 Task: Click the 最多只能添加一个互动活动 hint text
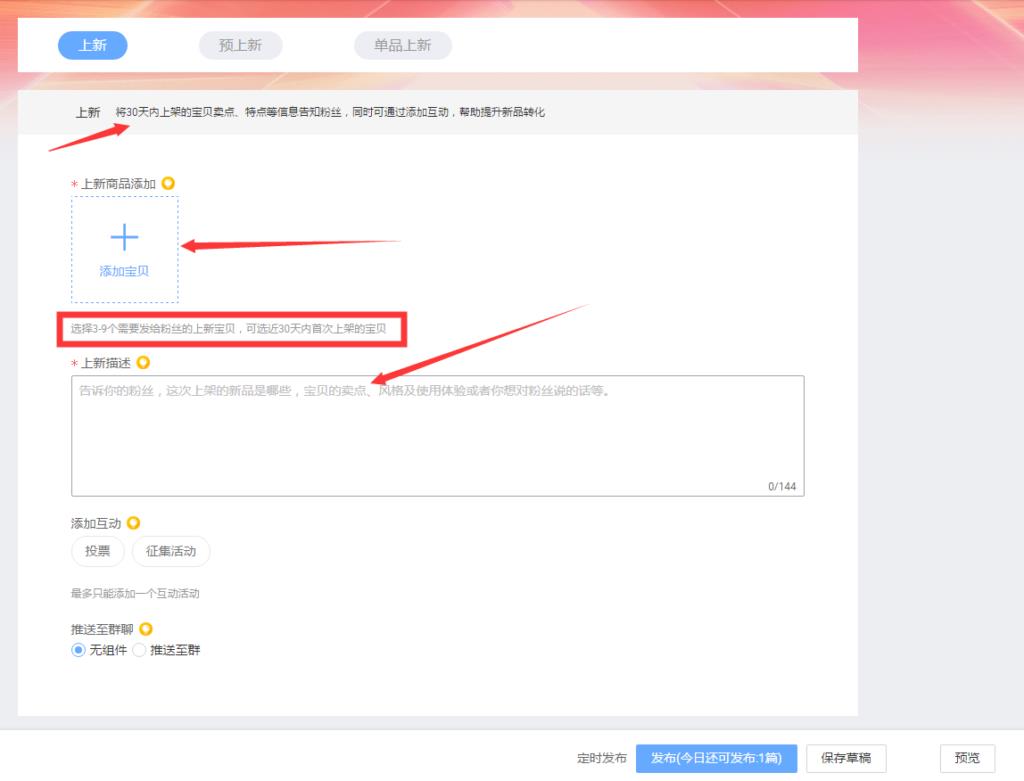point(135,594)
